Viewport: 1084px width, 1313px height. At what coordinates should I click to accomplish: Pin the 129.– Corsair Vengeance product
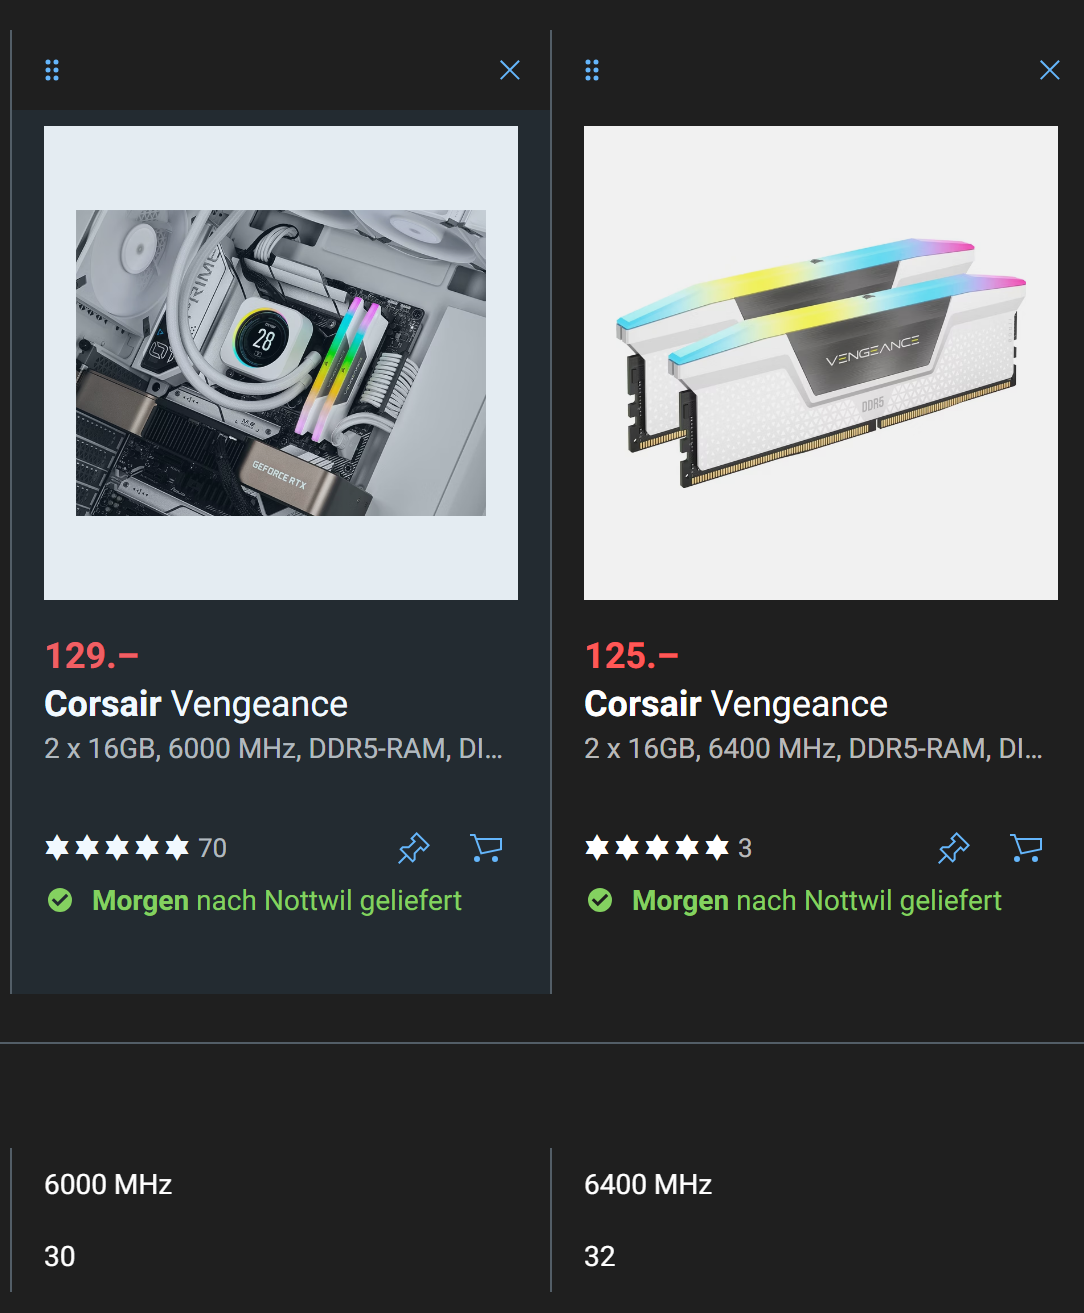click(x=413, y=848)
